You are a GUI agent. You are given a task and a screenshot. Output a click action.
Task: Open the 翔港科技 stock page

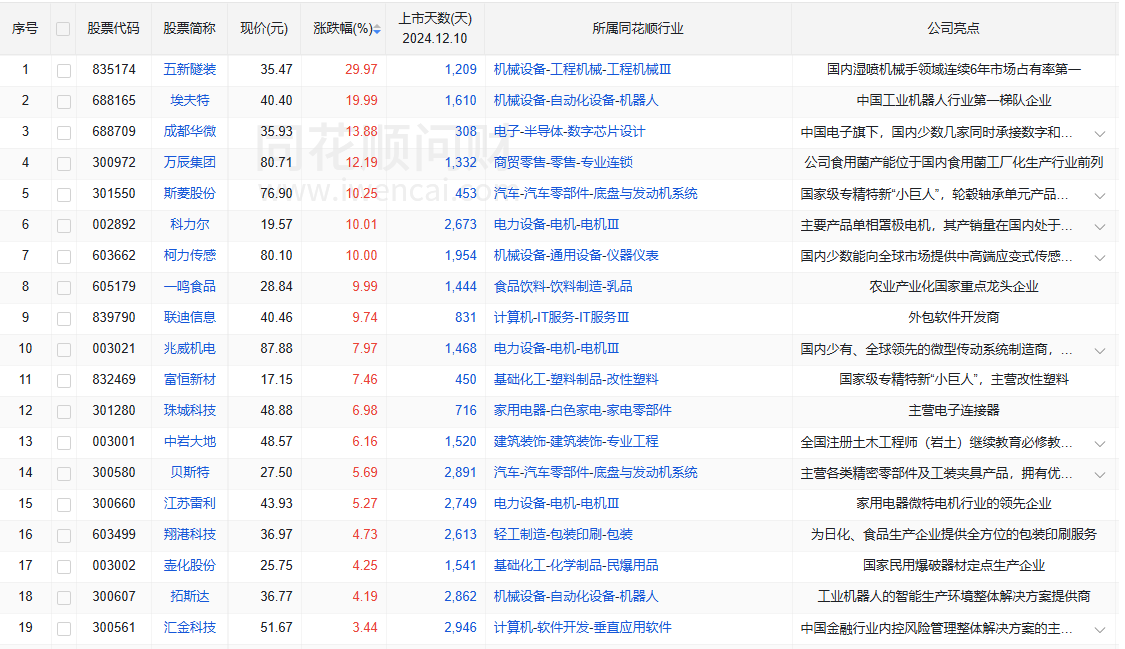click(189, 534)
